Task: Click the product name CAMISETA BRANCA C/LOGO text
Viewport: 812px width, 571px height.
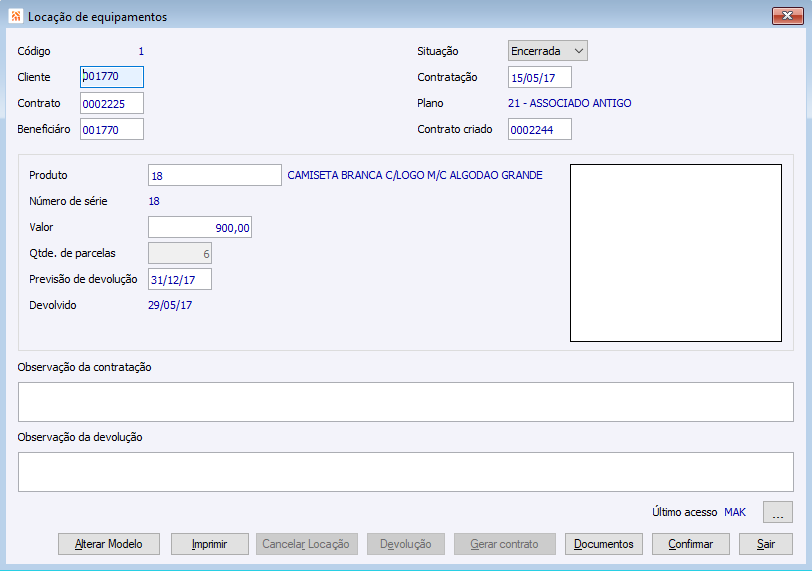Action: (415, 175)
